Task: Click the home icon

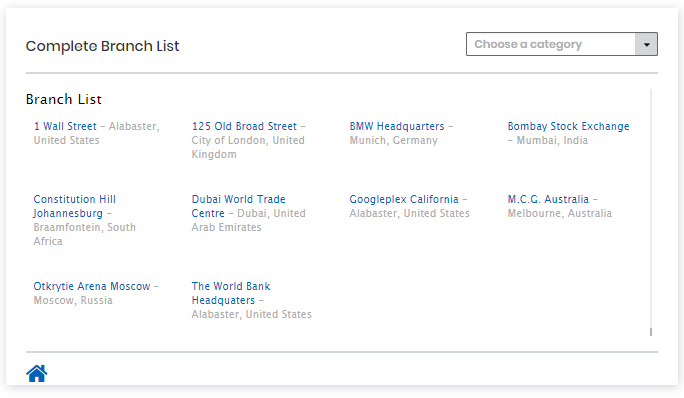Action: [x=37, y=373]
